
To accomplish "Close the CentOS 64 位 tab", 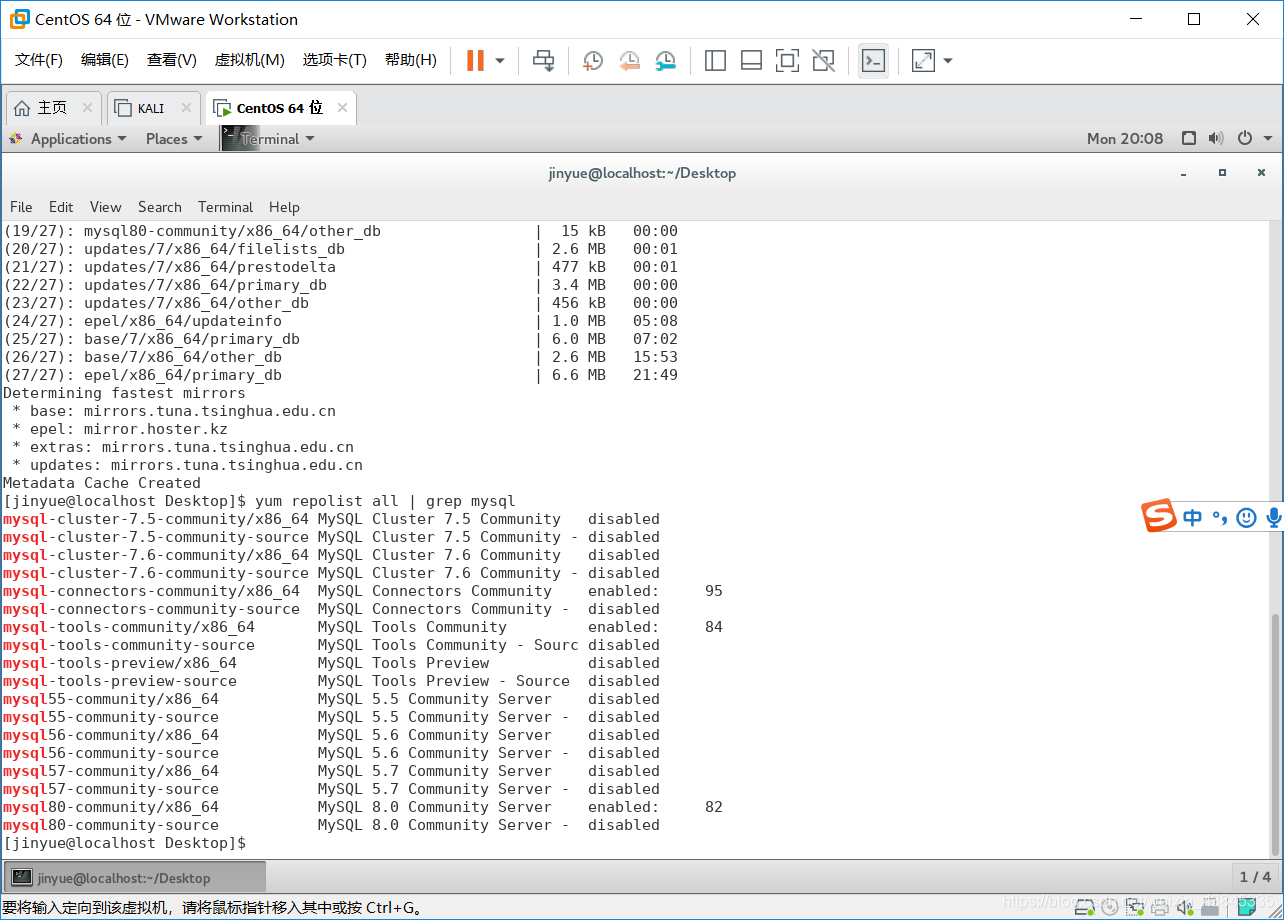I will [x=342, y=108].
